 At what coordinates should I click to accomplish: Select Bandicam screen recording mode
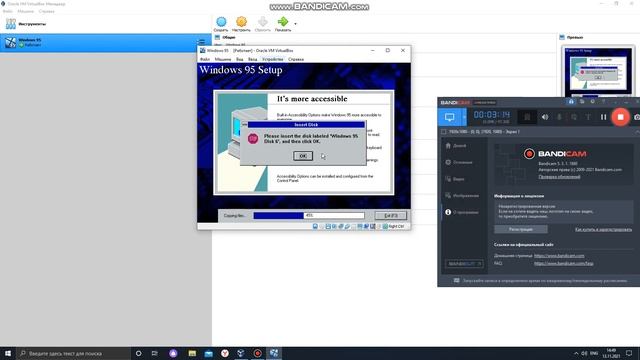(x=449, y=118)
